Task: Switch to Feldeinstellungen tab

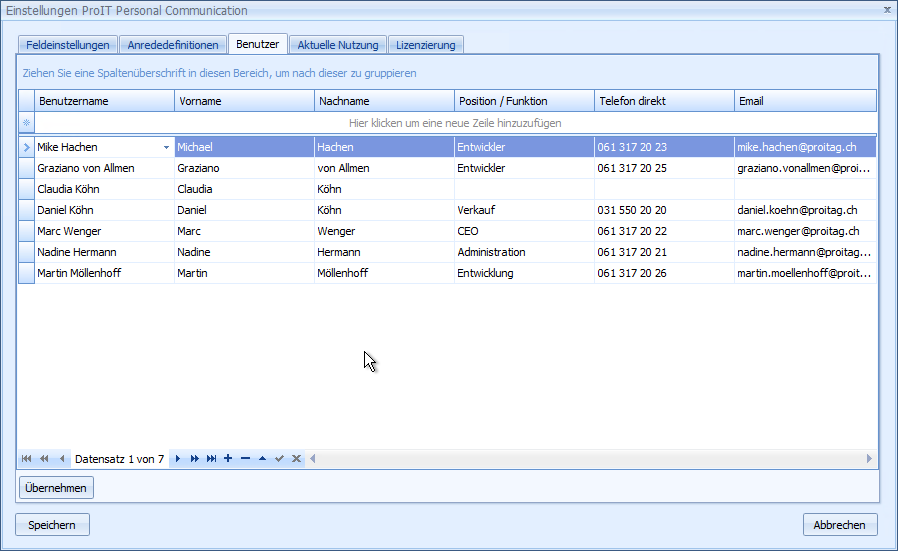Action: click(x=68, y=45)
